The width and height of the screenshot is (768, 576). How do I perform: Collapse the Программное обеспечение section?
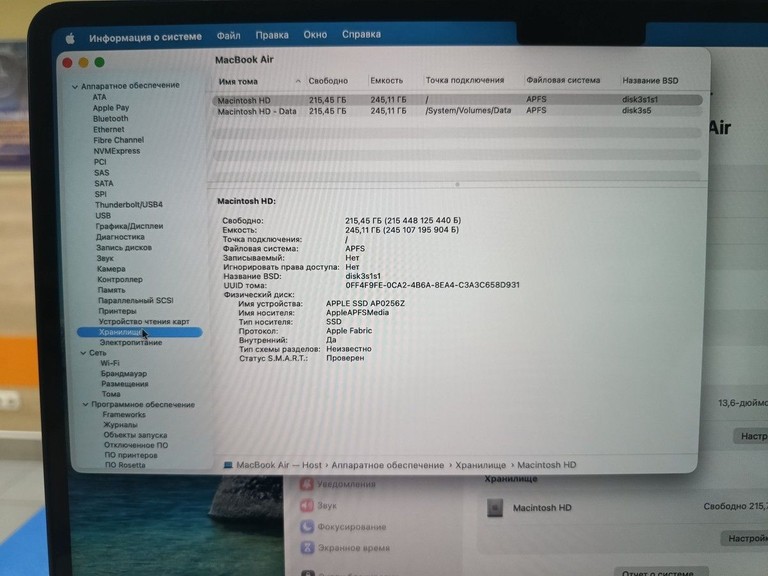tap(85, 405)
